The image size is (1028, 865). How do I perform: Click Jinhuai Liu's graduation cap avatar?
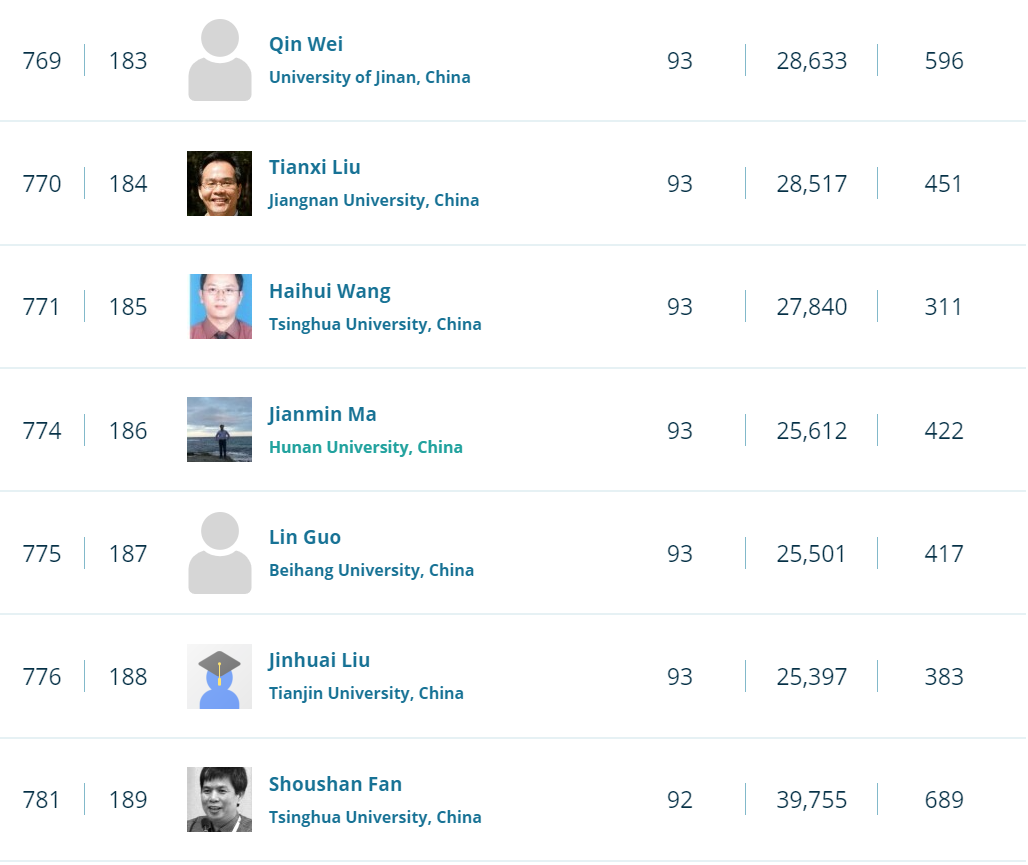219,677
